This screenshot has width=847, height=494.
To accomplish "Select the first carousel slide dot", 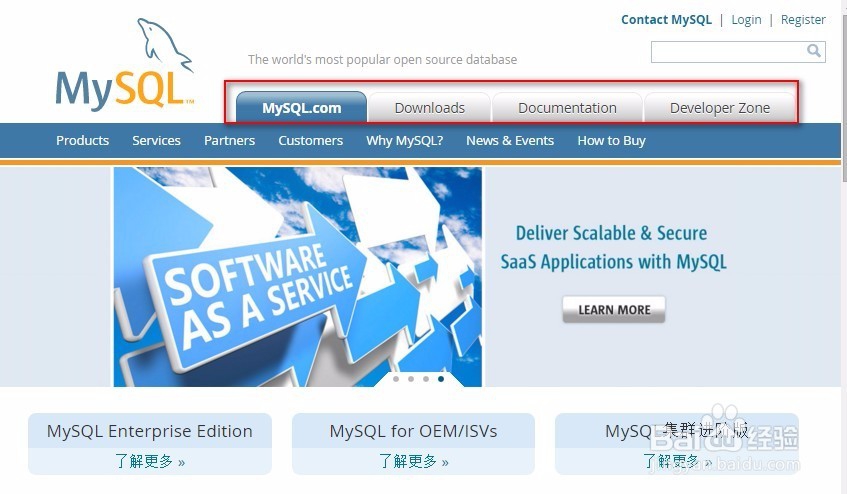I will [396, 379].
